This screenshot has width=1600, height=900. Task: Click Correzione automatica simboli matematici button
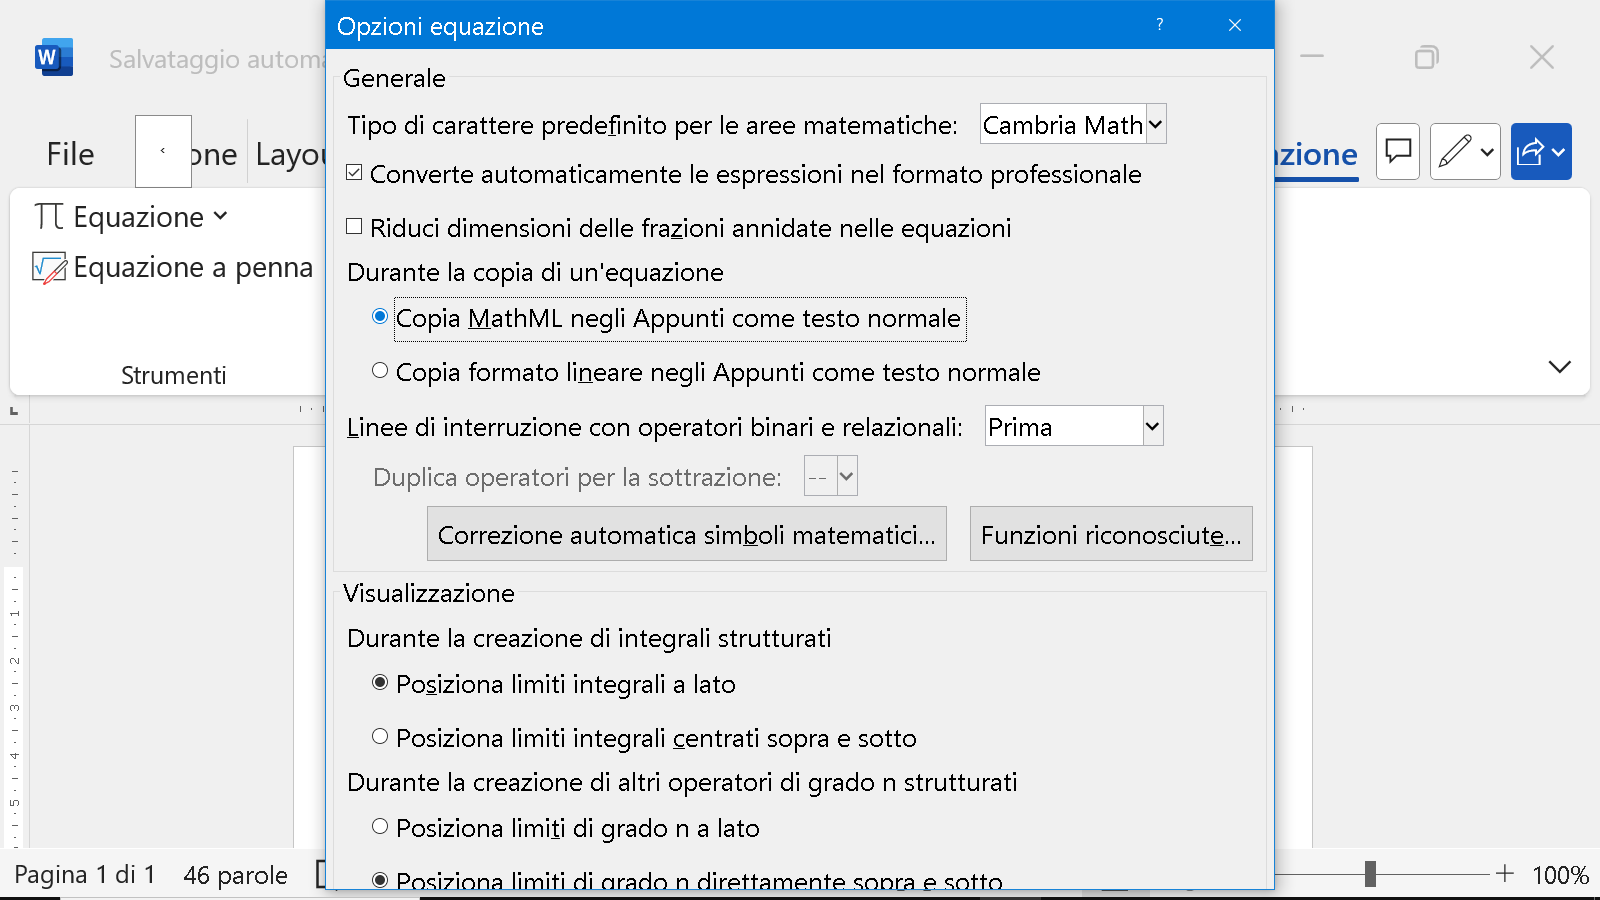686,534
